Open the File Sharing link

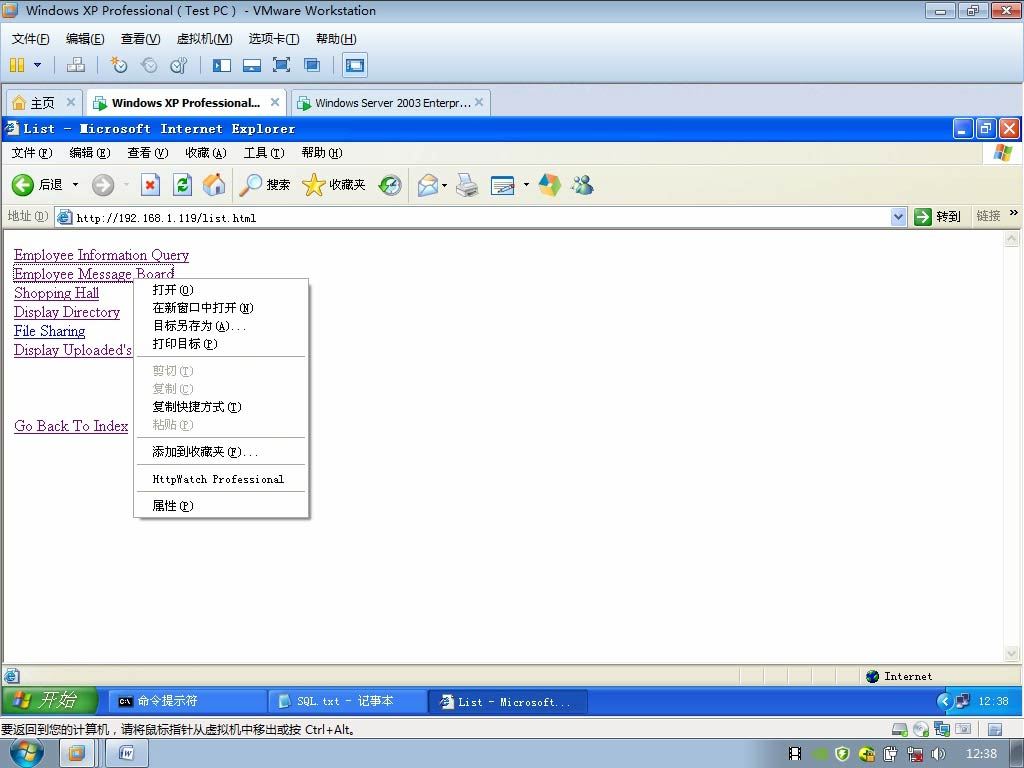[50, 330]
